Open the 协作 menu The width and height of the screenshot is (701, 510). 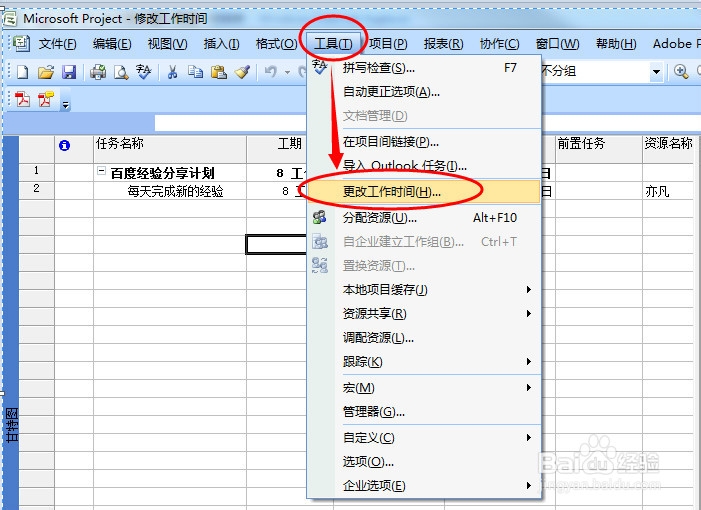tap(499, 44)
